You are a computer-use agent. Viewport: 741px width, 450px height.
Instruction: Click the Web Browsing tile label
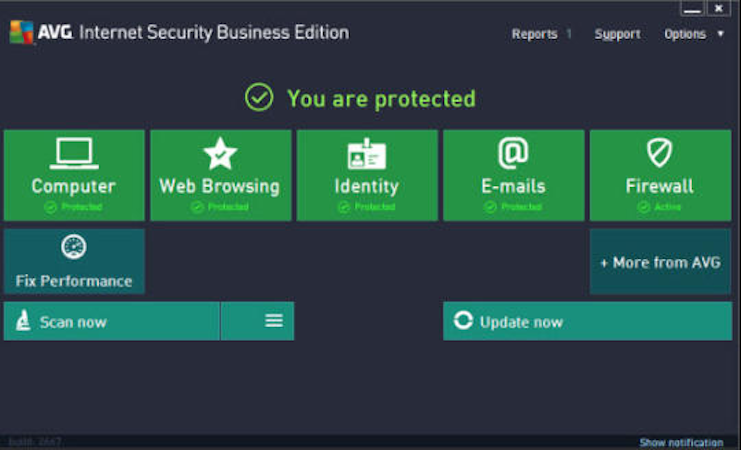219,186
